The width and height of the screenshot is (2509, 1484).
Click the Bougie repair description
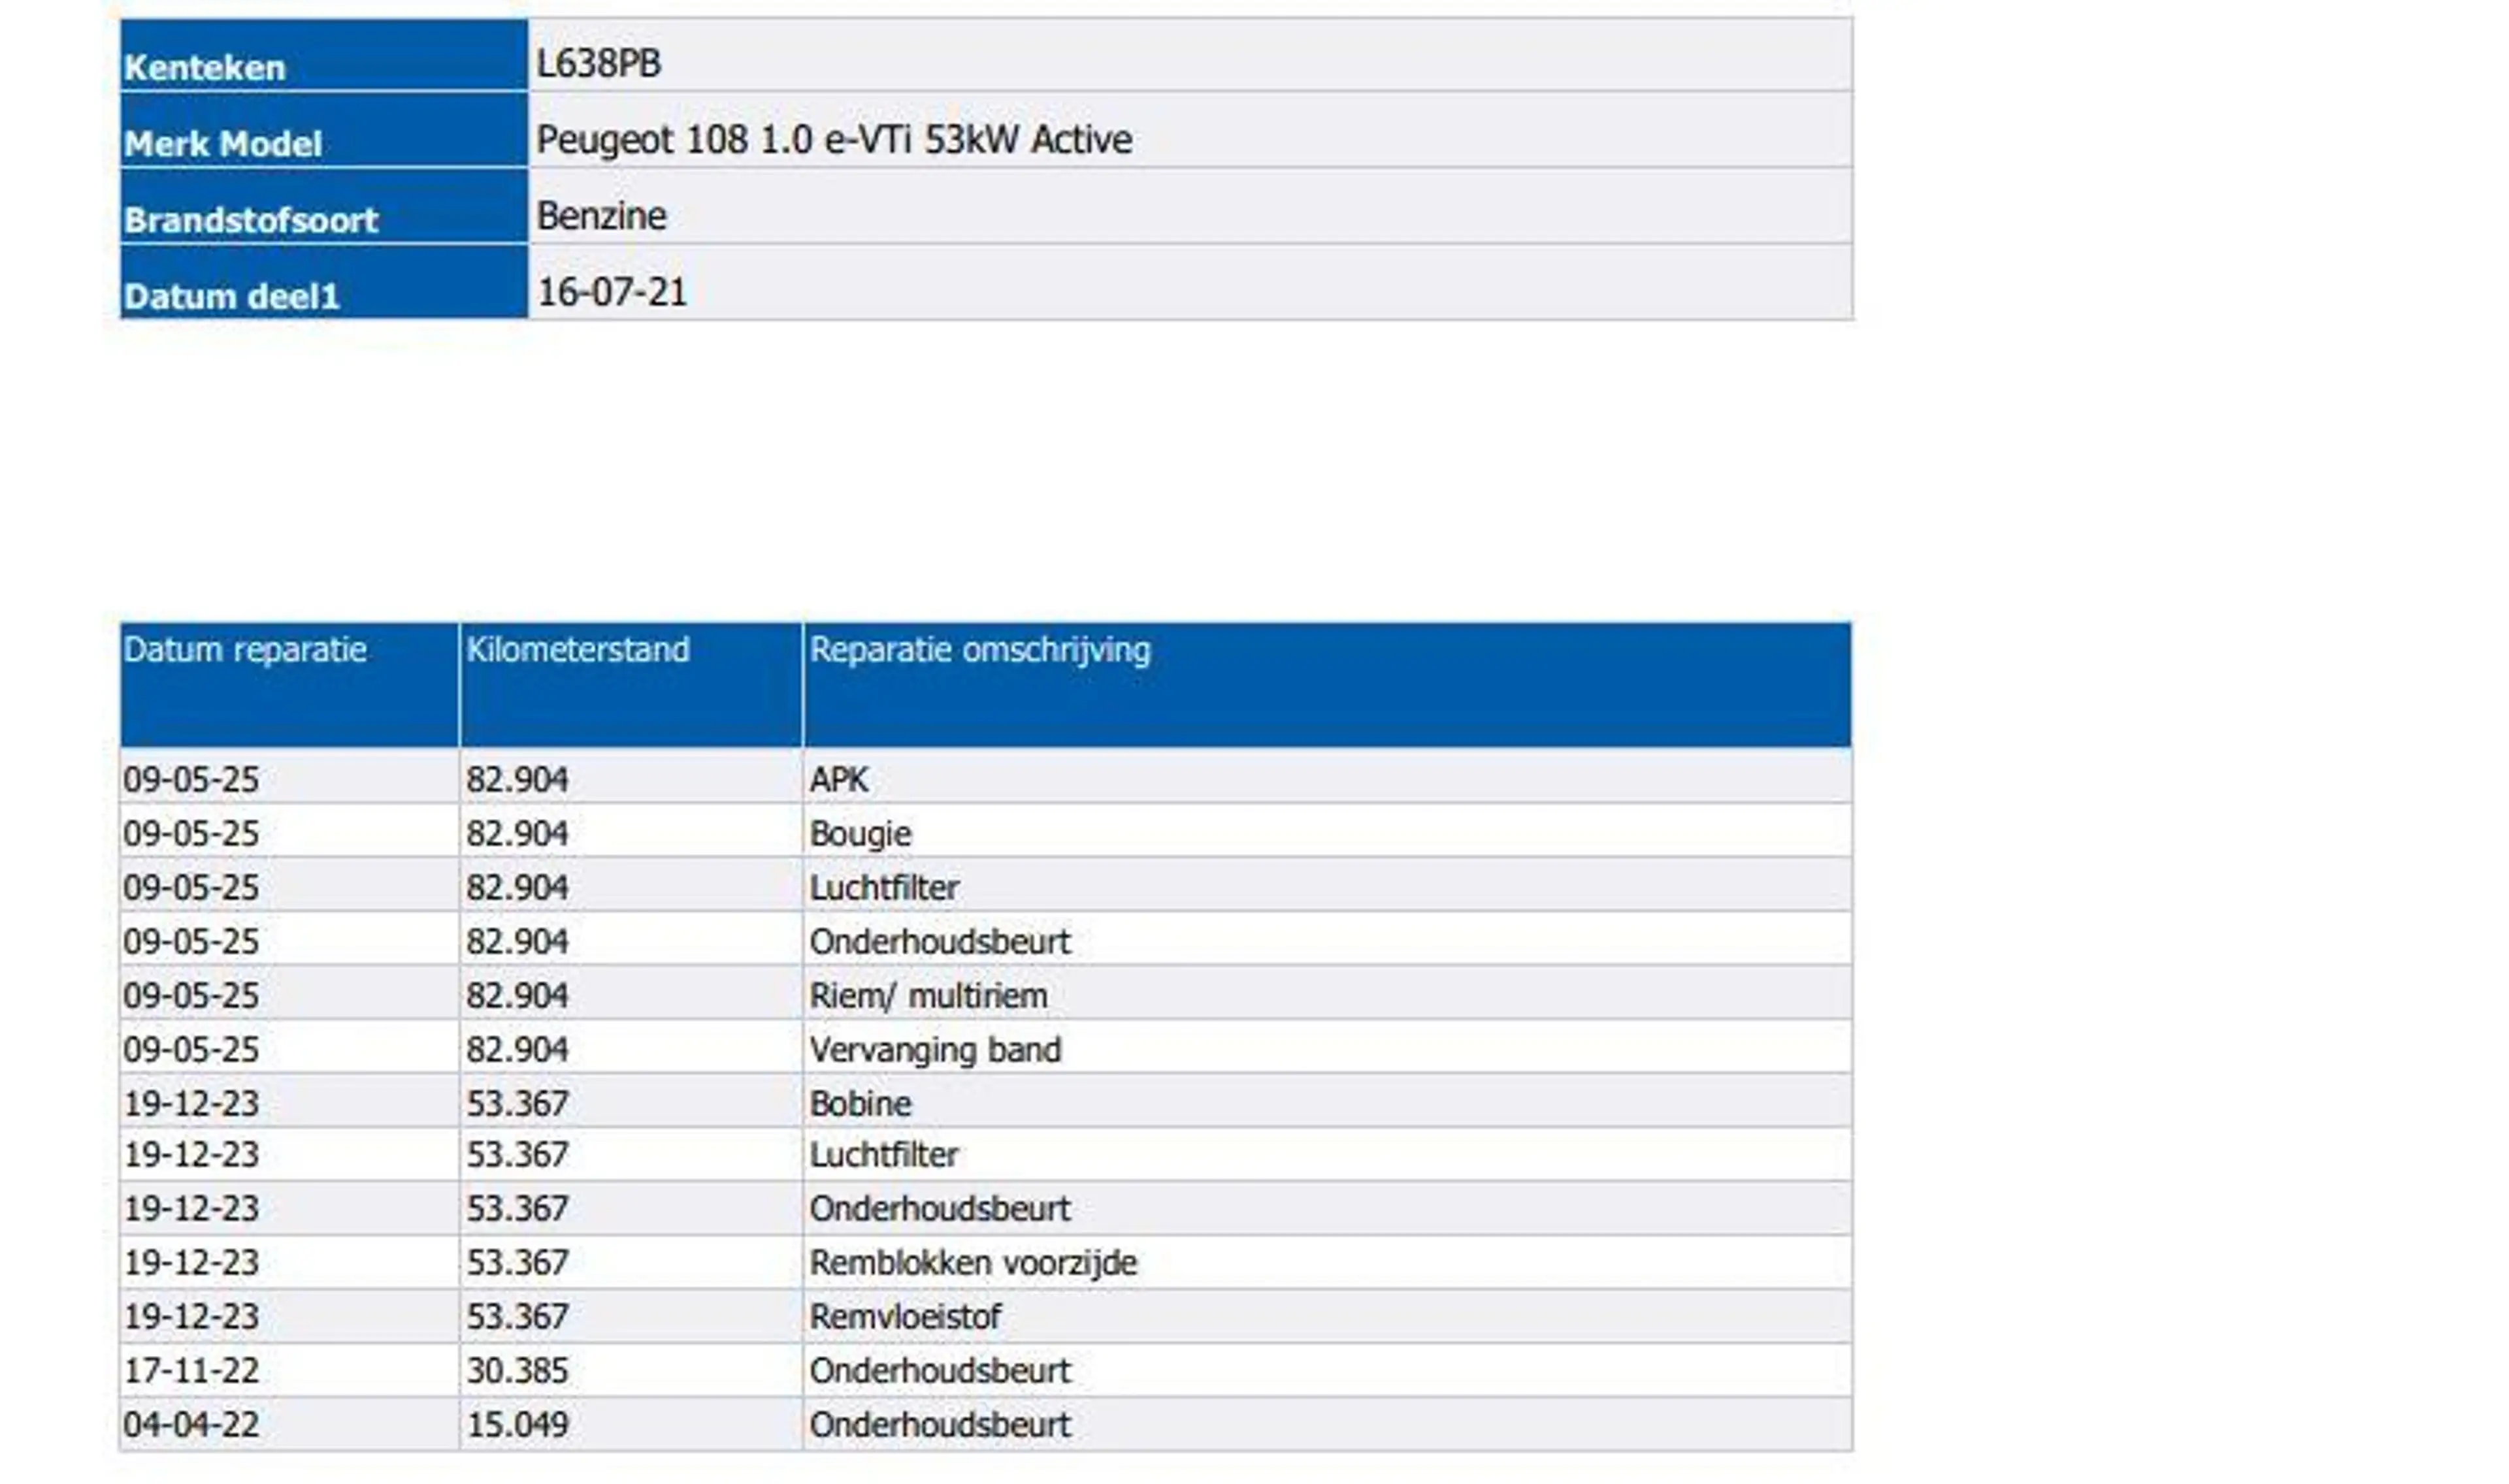pyautogui.click(x=860, y=833)
